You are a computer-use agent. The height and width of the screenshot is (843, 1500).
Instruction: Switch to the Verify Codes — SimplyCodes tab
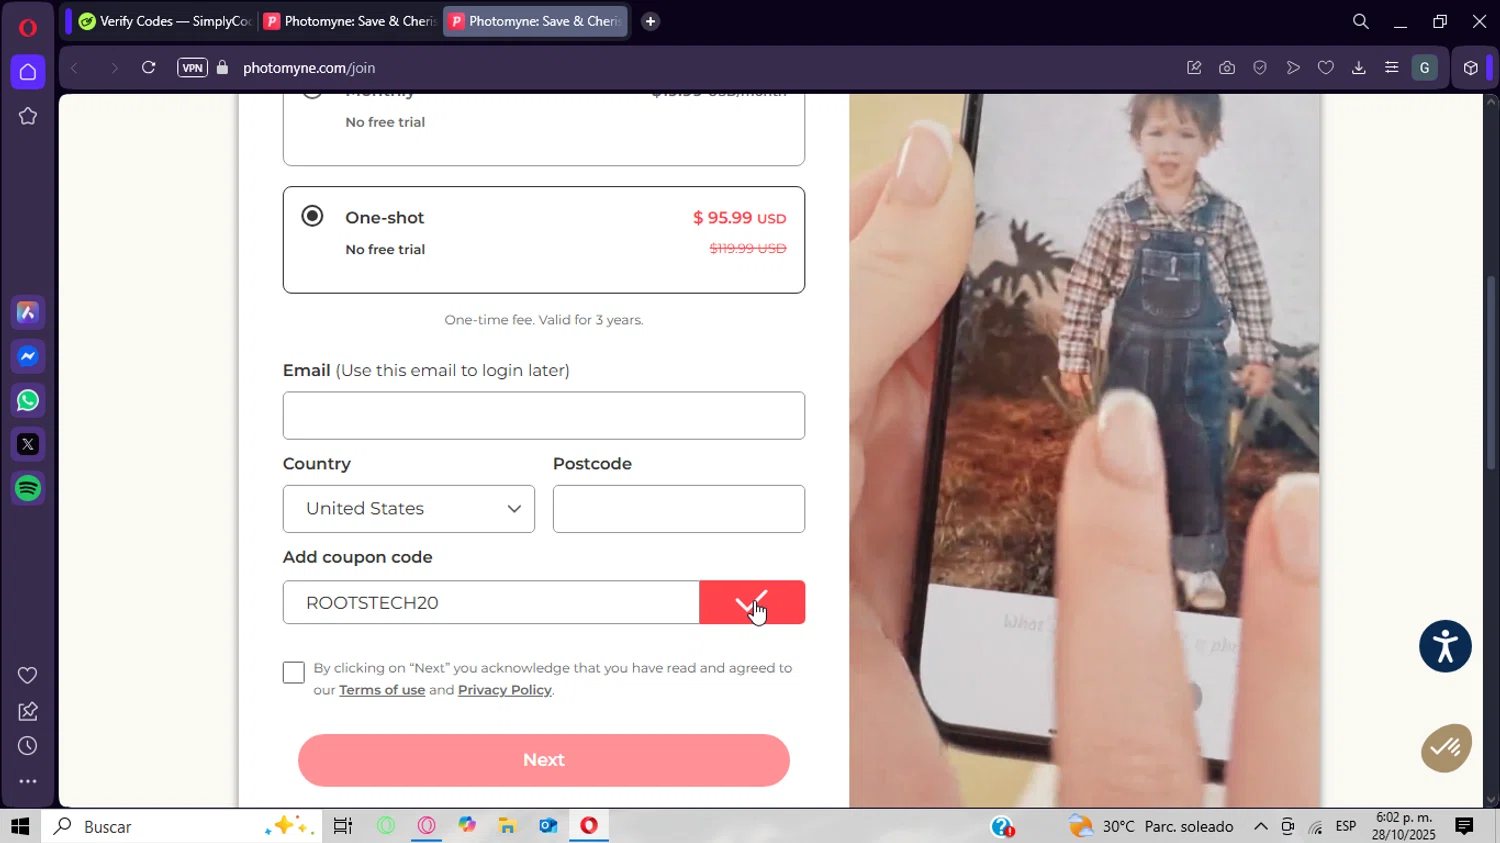(165, 21)
